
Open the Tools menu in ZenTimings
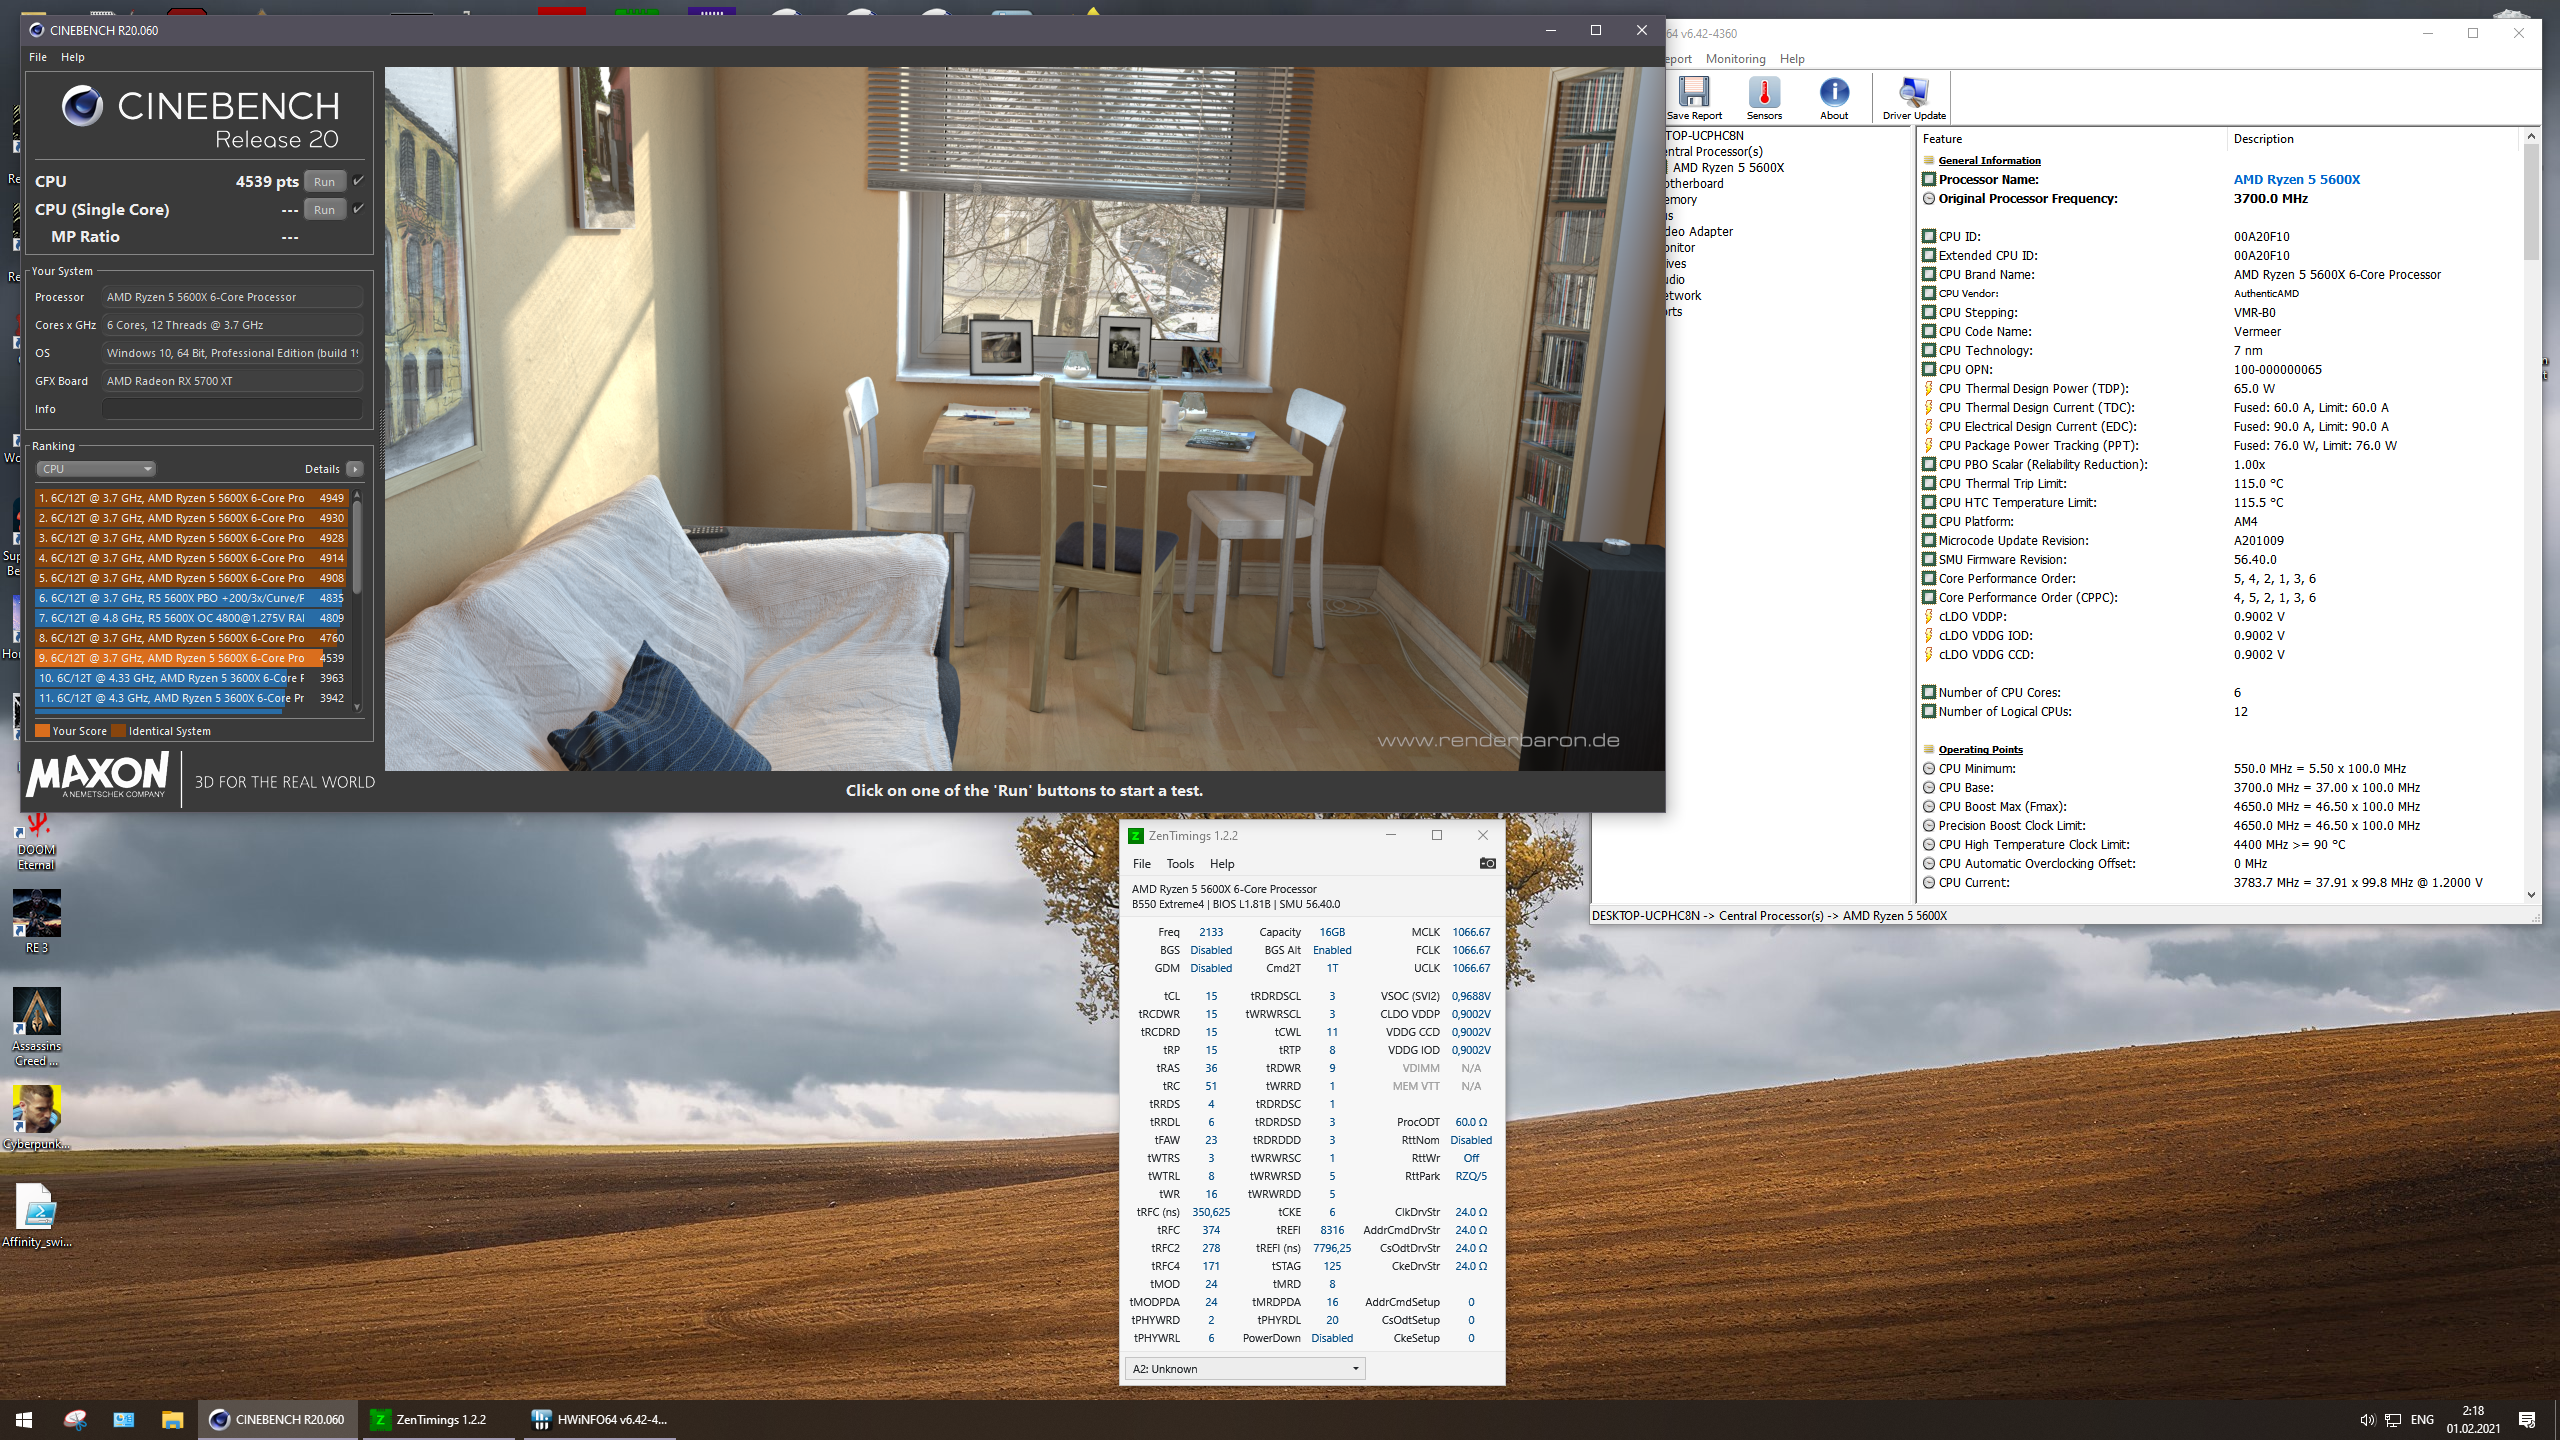point(1180,864)
